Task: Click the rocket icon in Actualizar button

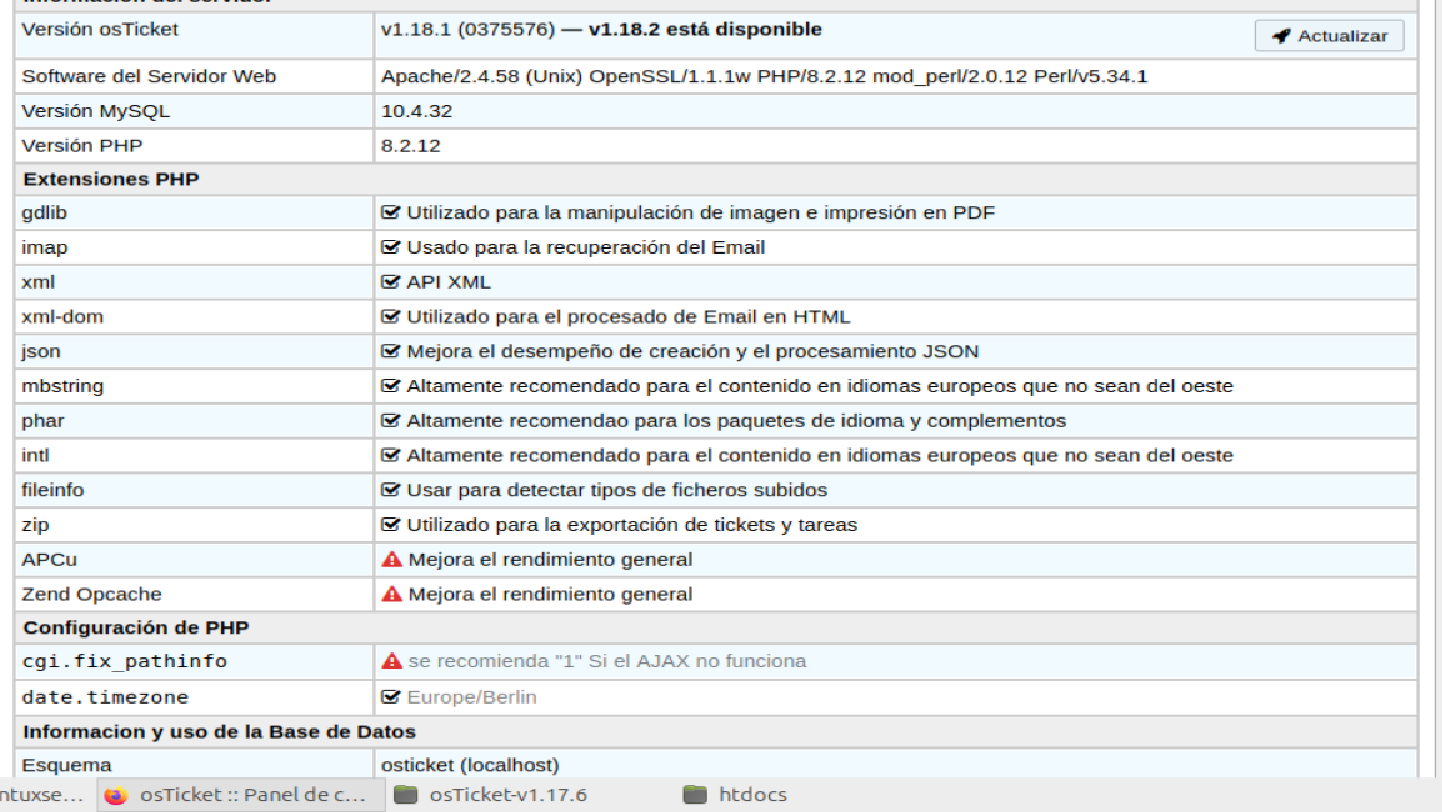Action: (1281, 36)
